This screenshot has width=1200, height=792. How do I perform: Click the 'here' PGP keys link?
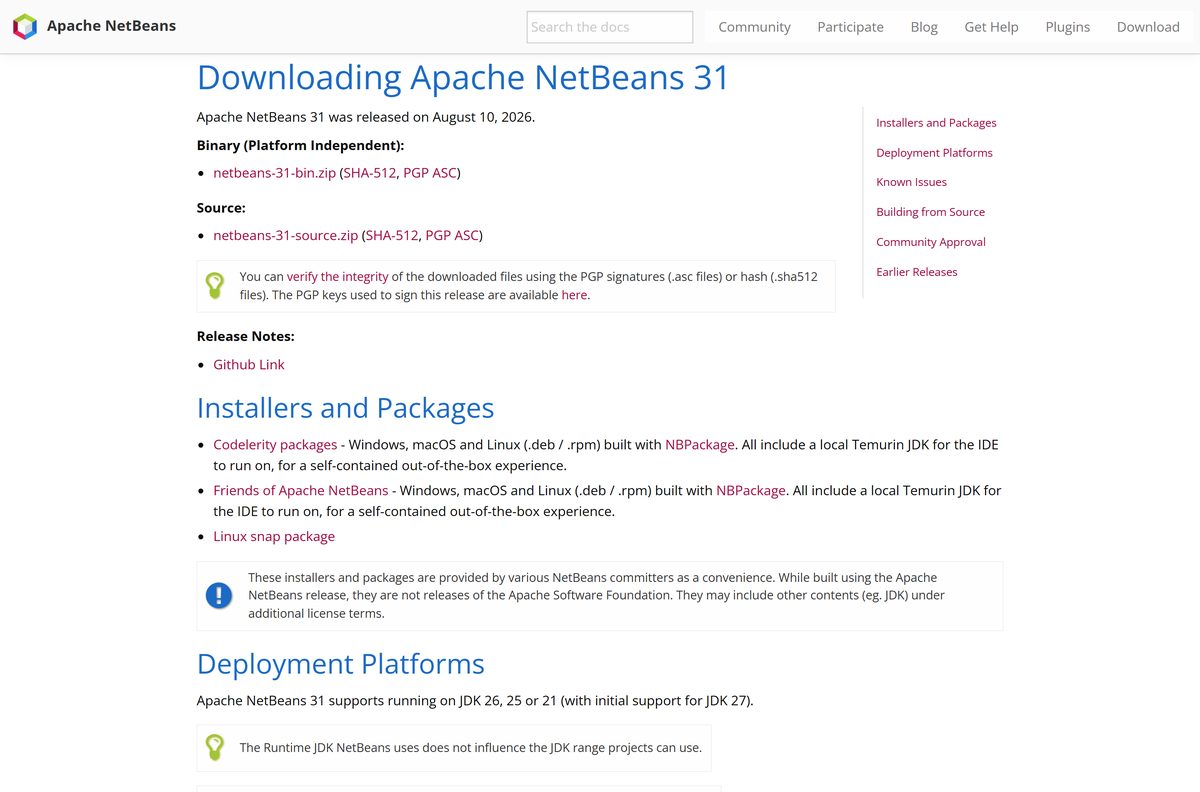(574, 295)
